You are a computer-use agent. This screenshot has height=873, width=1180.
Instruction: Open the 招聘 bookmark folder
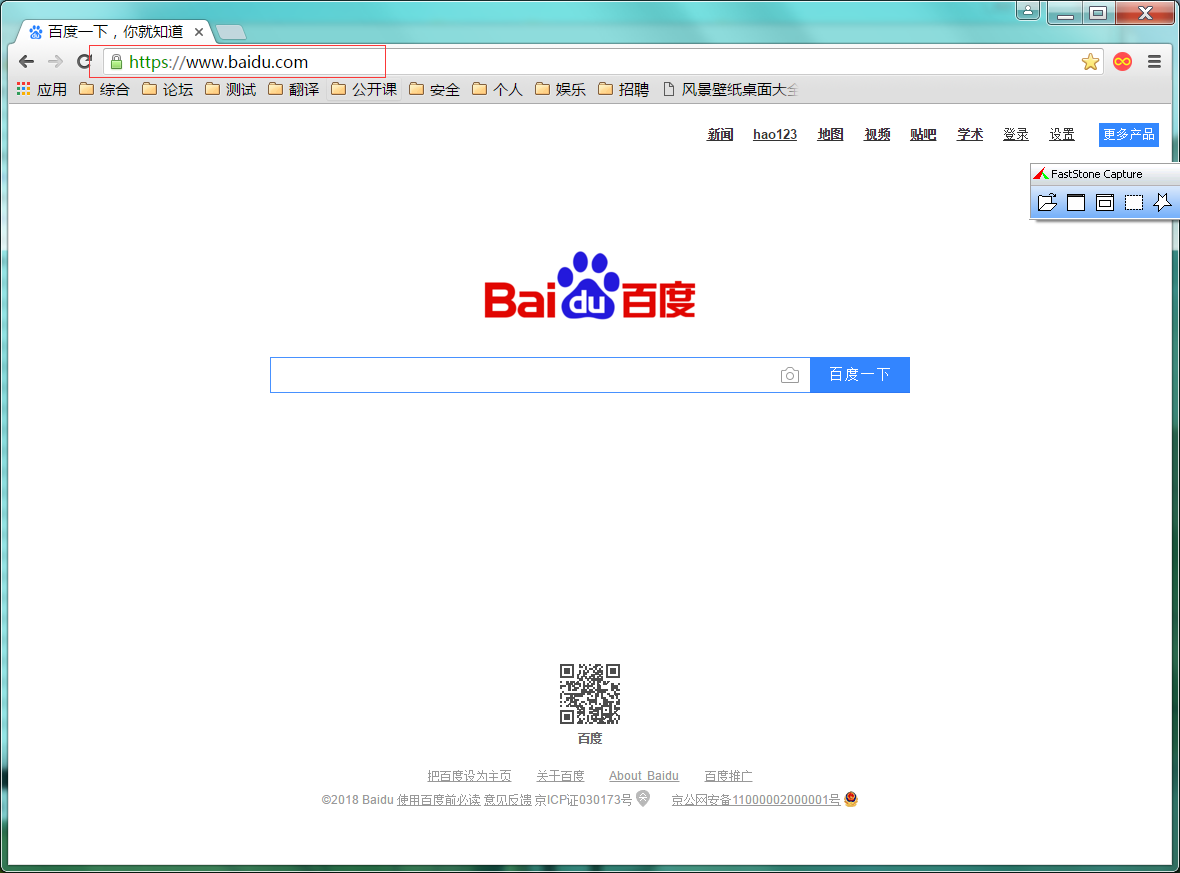[x=624, y=90]
